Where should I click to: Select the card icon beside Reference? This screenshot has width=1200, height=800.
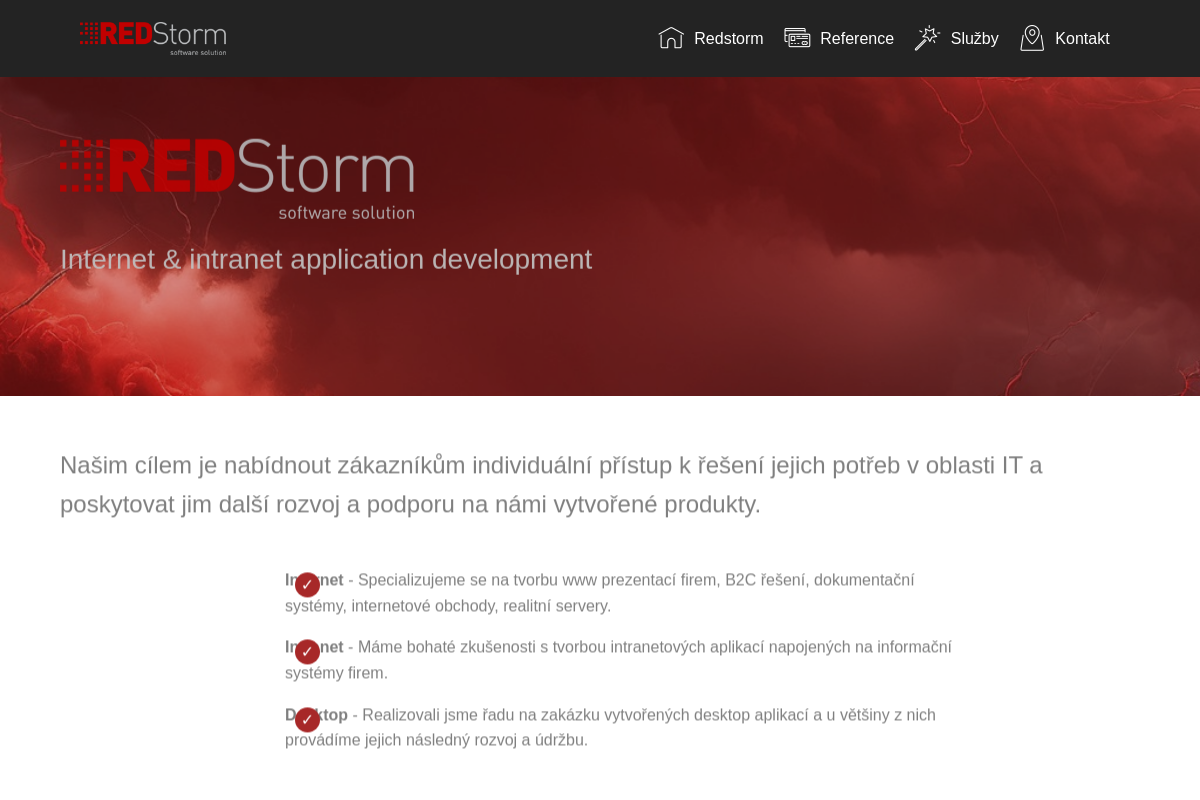tap(797, 38)
